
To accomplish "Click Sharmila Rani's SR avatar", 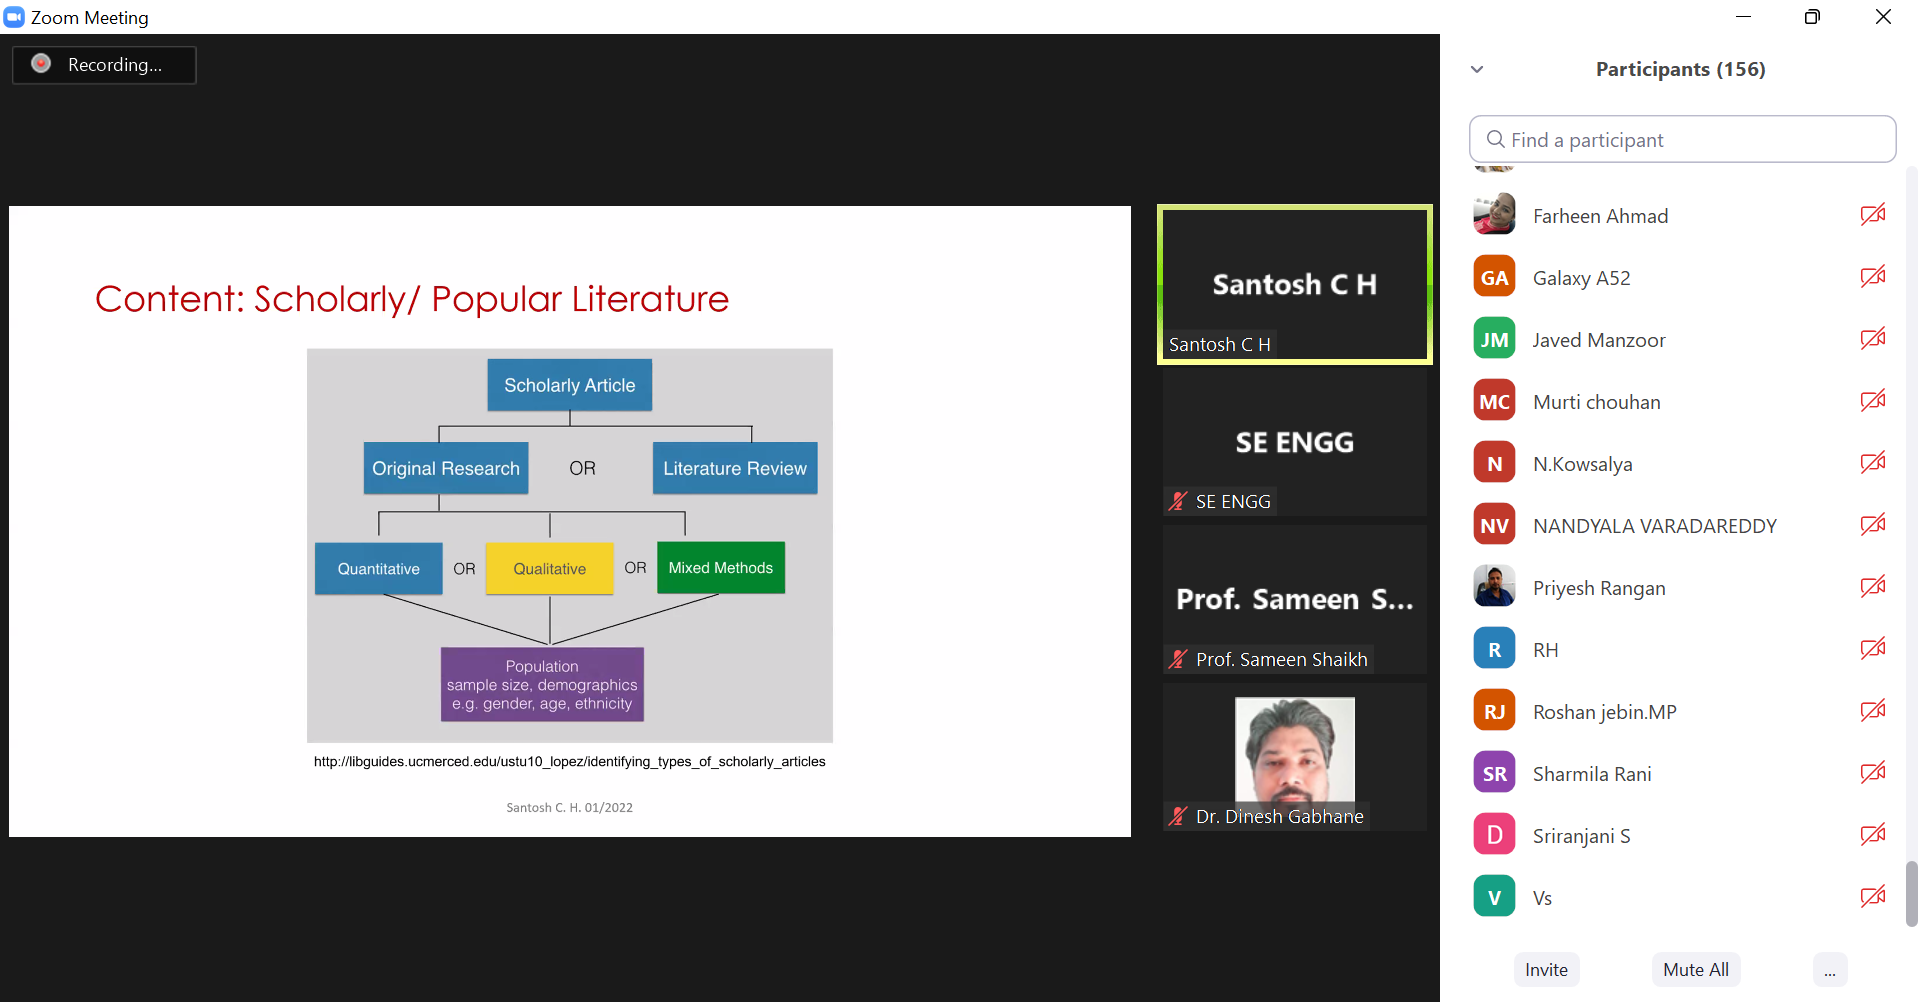I will 1494,773.
